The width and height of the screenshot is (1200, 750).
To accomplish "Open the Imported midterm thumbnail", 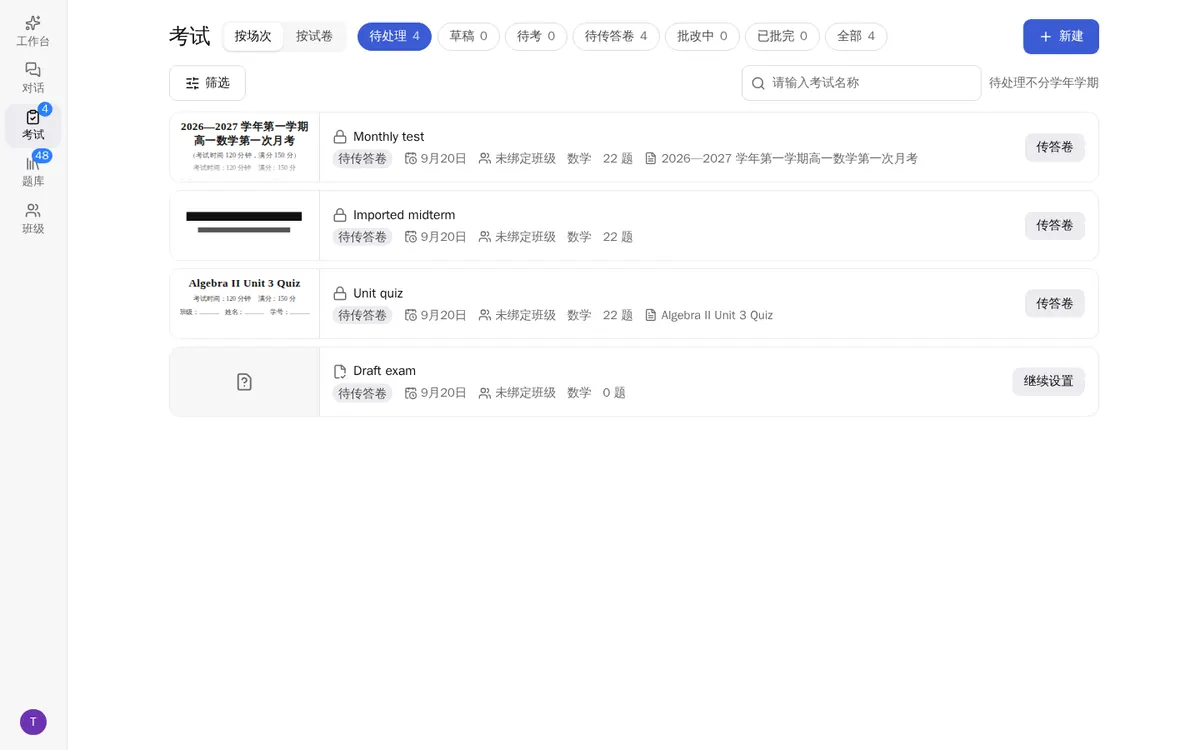I will click(245, 225).
